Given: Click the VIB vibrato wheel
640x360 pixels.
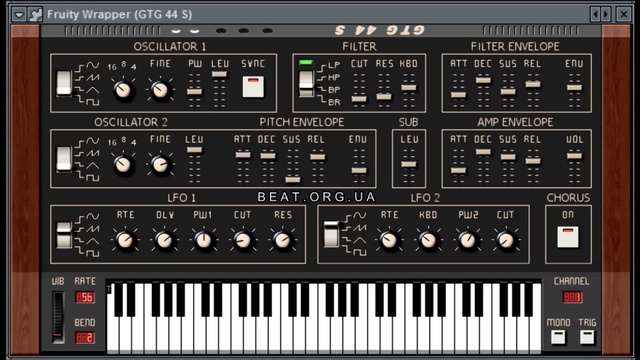Looking at the screenshot, I should (x=58, y=317).
